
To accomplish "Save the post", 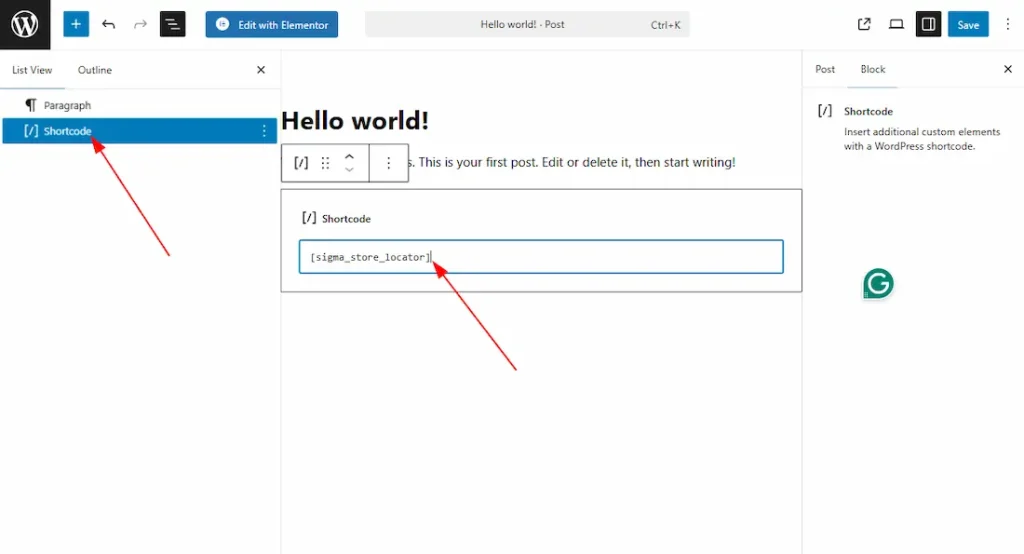I will pyautogui.click(x=968, y=24).
